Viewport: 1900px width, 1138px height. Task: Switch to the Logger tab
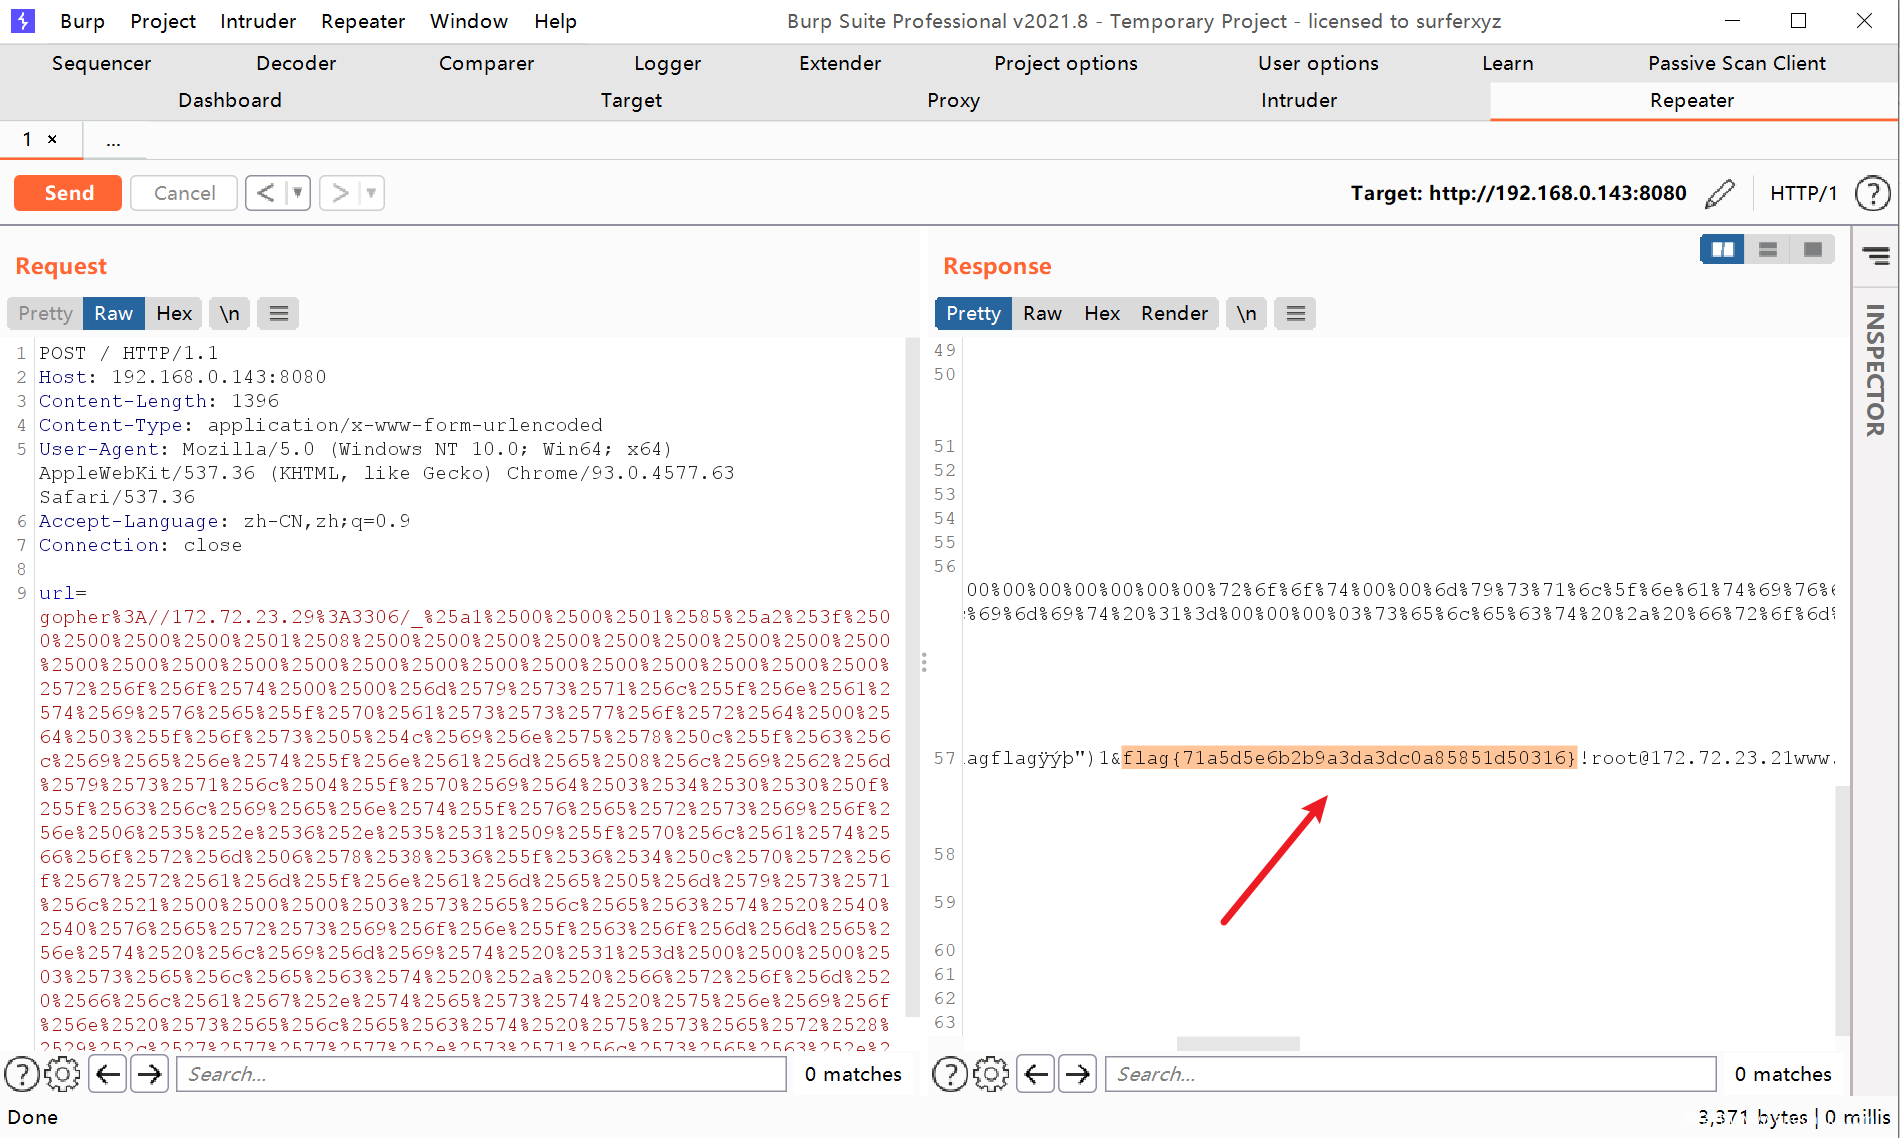(667, 63)
